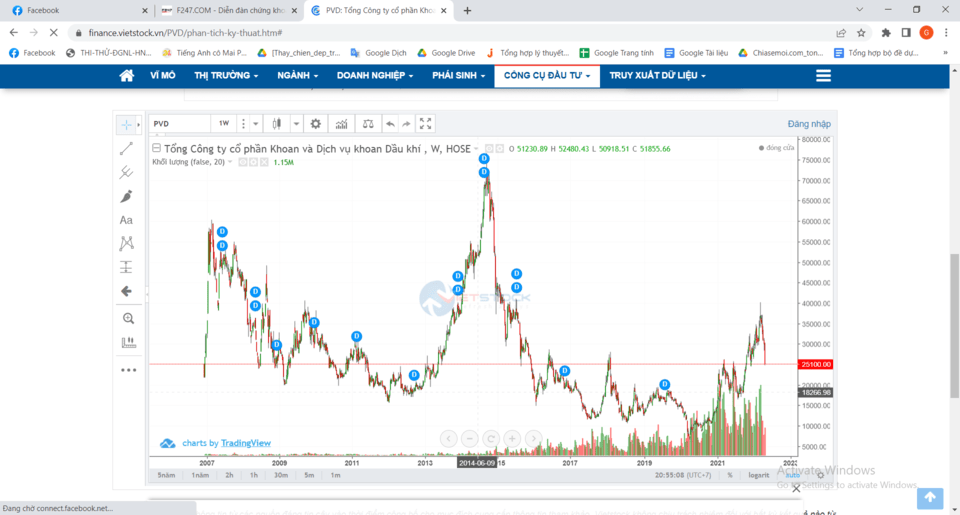
Task: Open Khối lượng indicator dropdown arrow
Action: (230, 162)
